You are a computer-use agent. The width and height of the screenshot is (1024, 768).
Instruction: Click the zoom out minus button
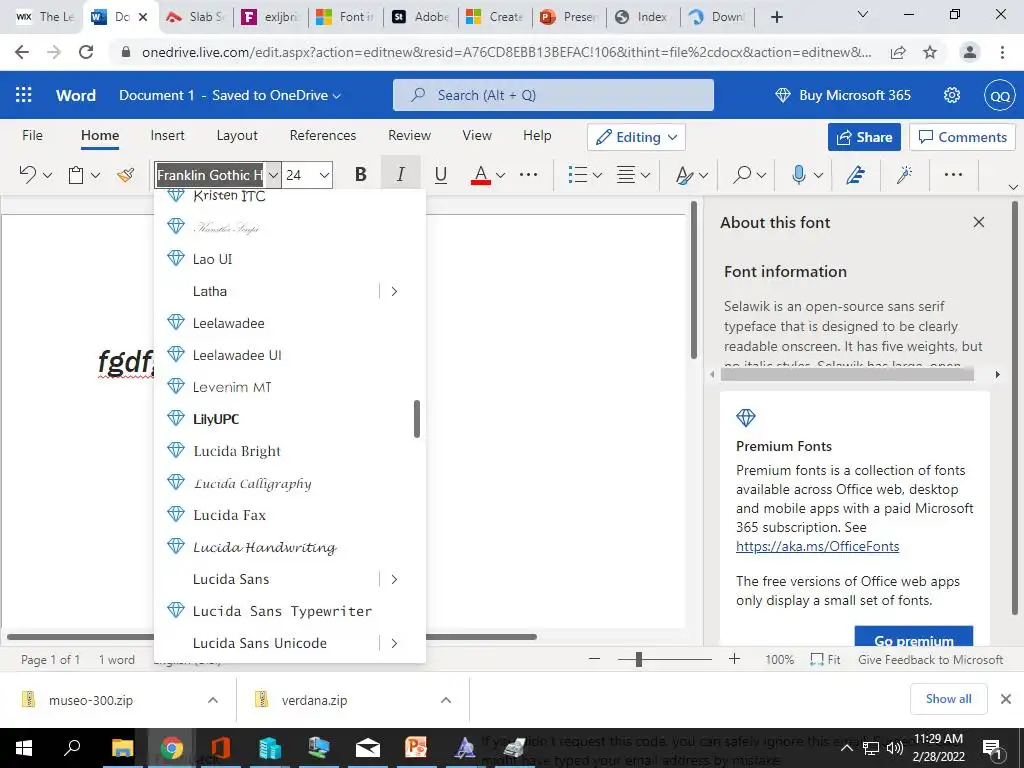point(594,659)
